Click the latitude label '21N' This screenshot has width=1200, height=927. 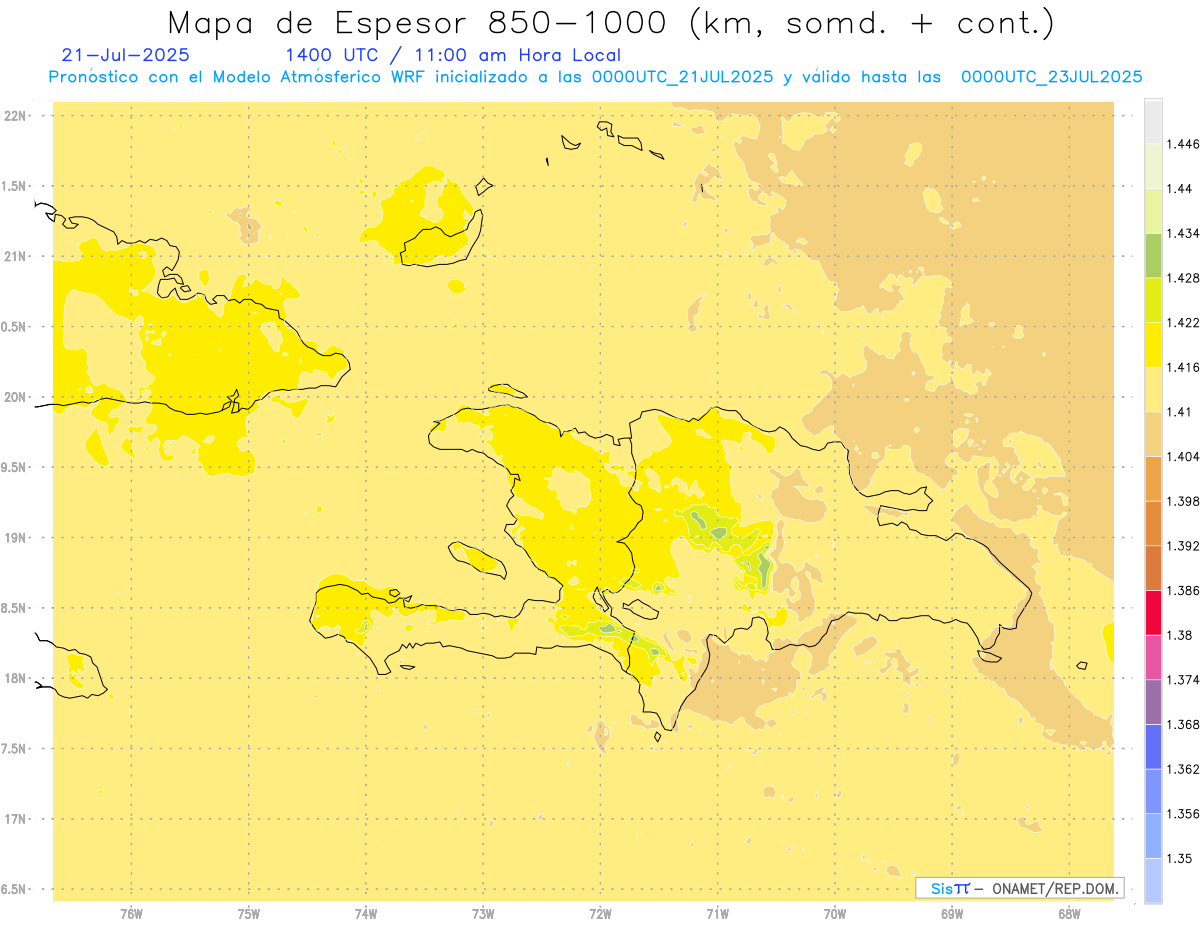[x=15, y=256]
